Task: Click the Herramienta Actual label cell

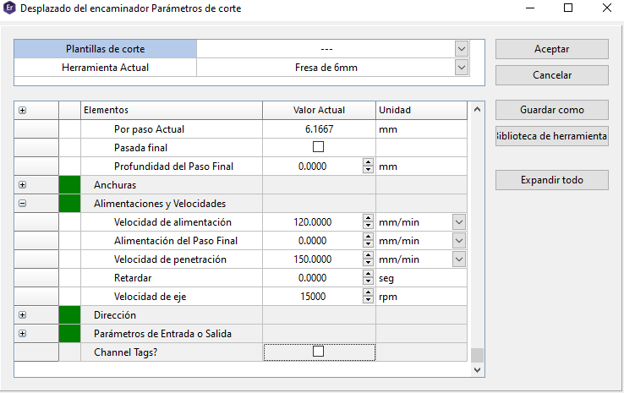Action: (105, 68)
